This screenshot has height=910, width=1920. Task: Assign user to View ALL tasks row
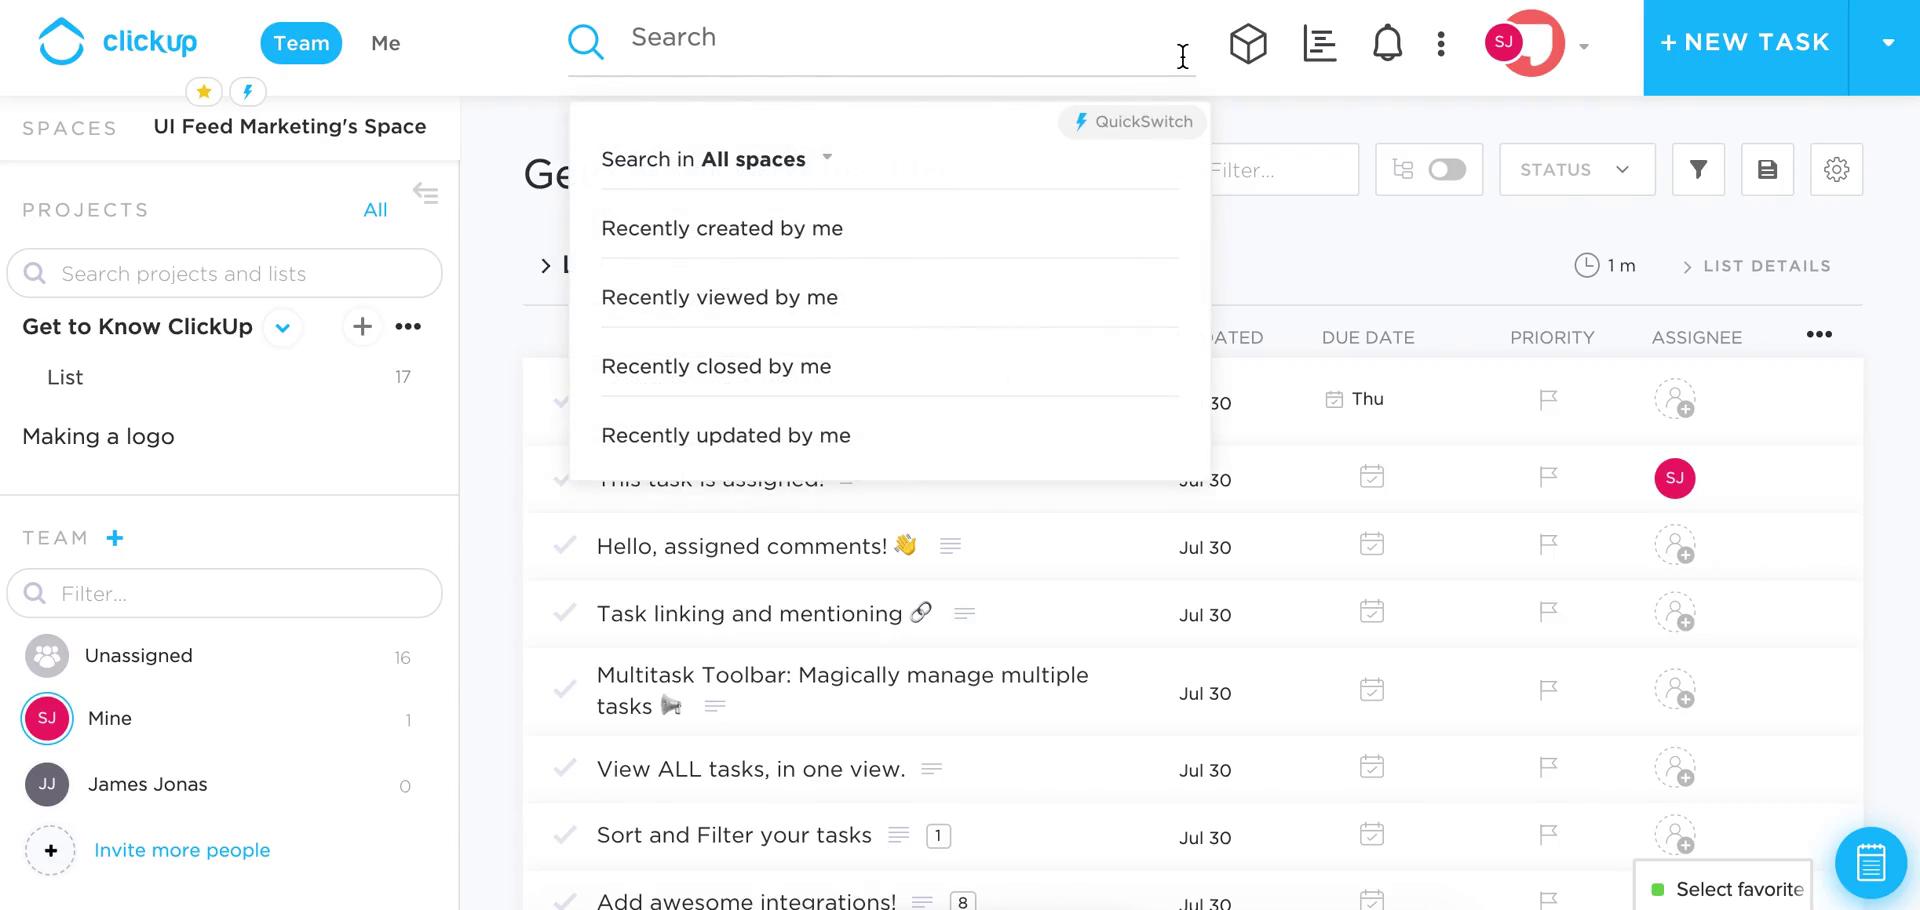pyautogui.click(x=1675, y=768)
